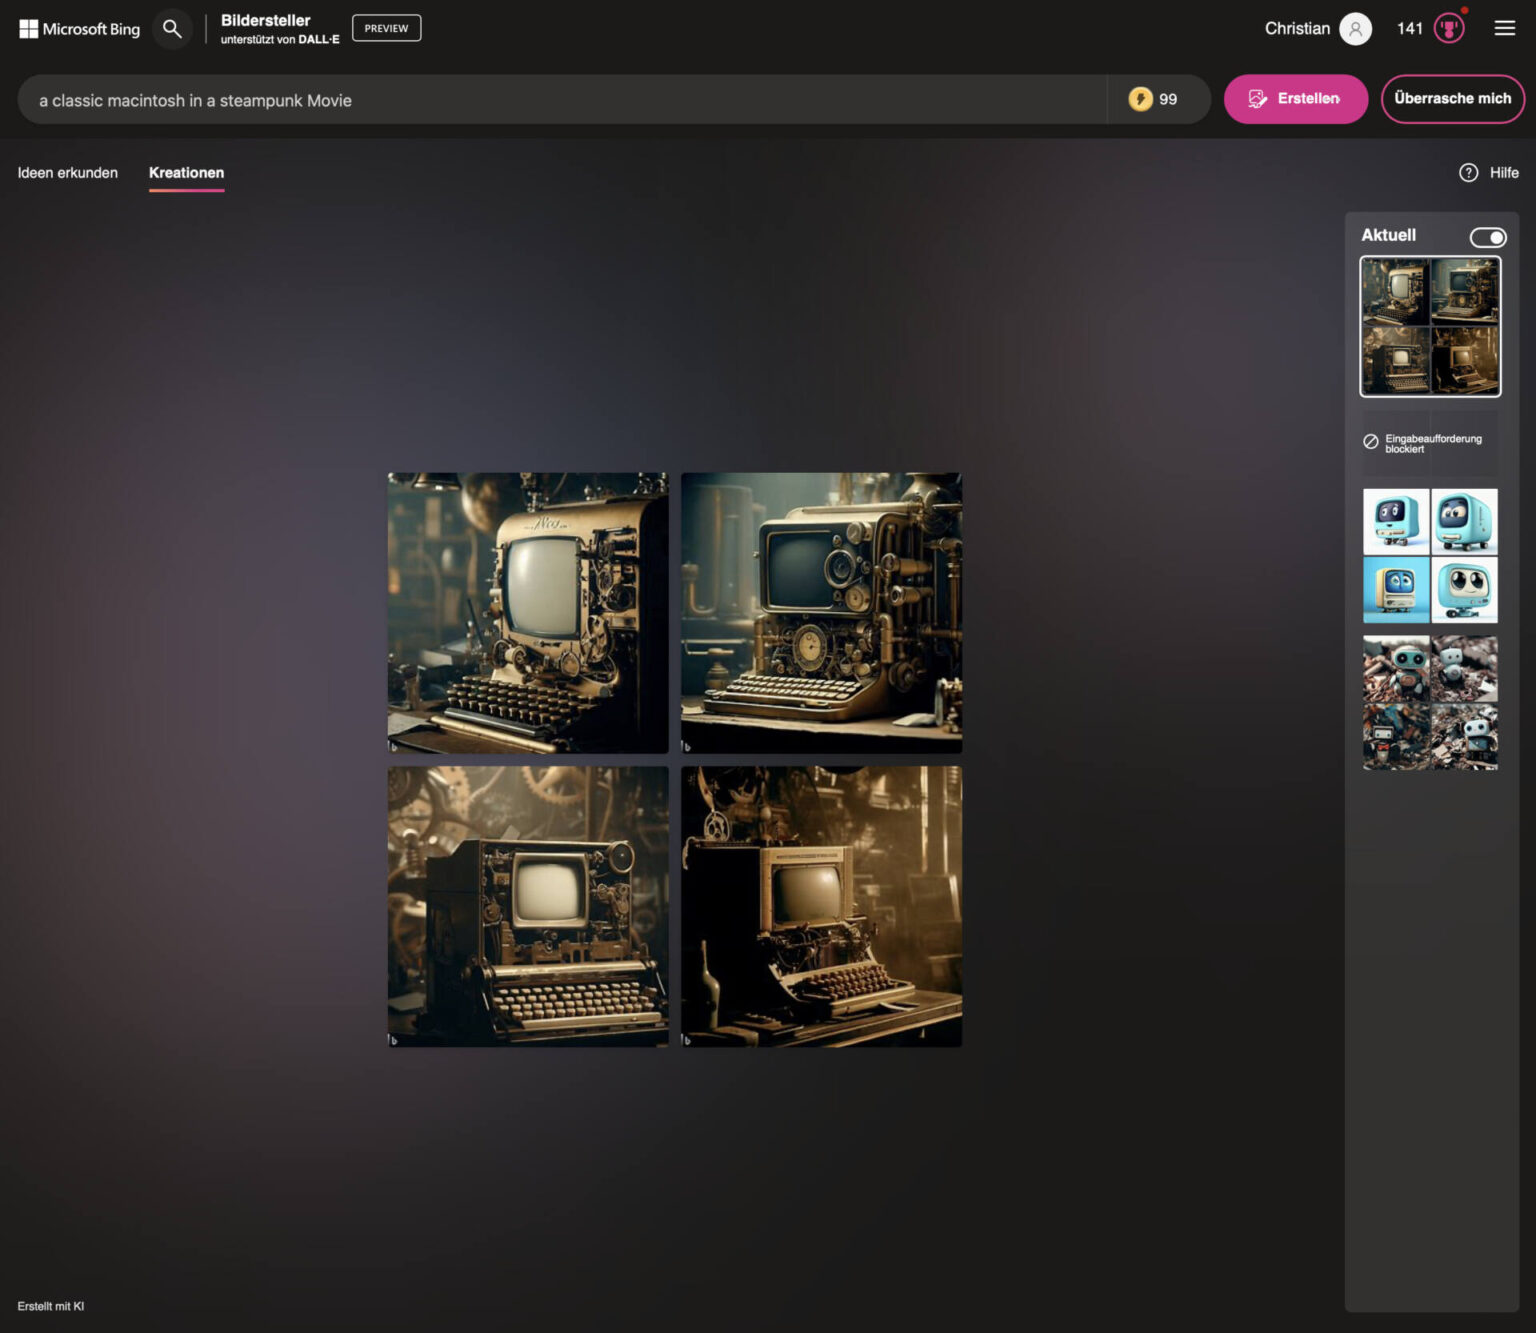The image size is (1536, 1333).
Task: Open steampunk image with brass gauges and pipes
Action: [x=821, y=613]
